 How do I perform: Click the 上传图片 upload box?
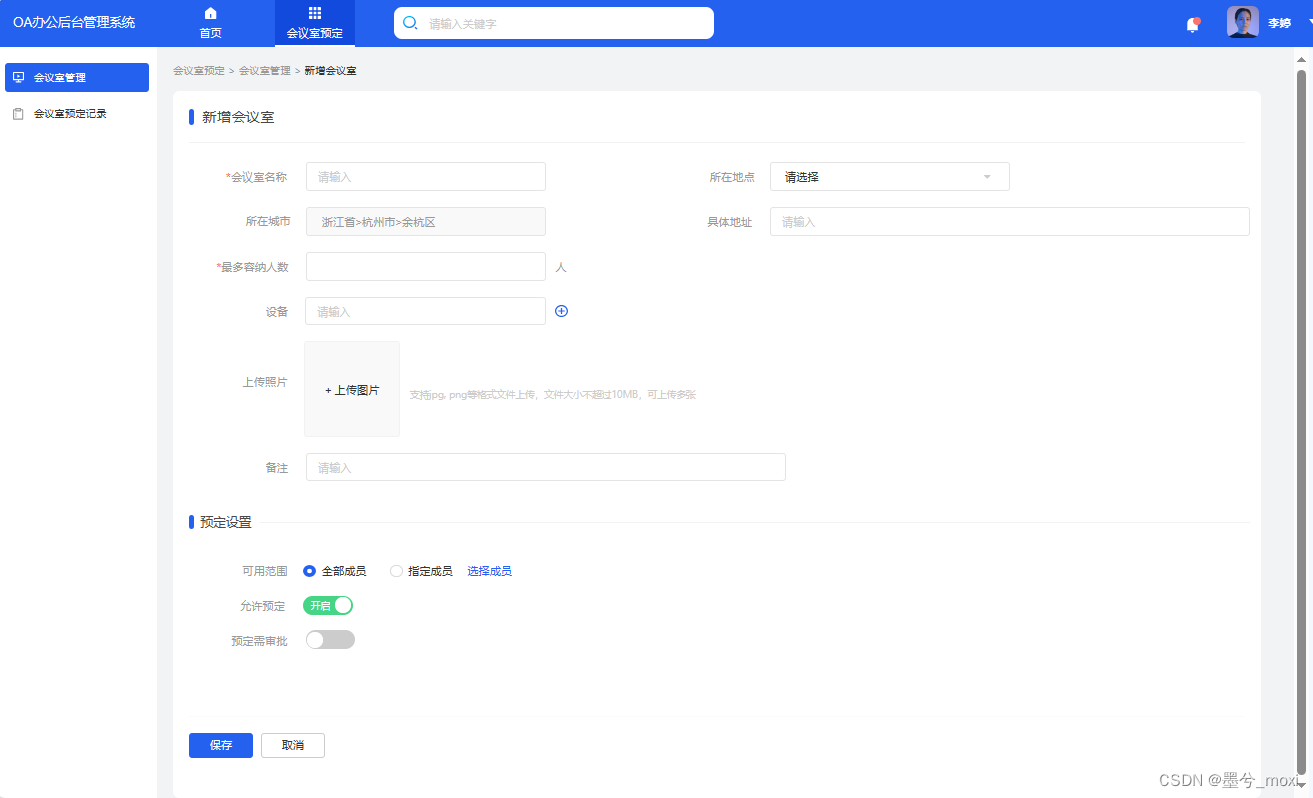coord(352,389)
